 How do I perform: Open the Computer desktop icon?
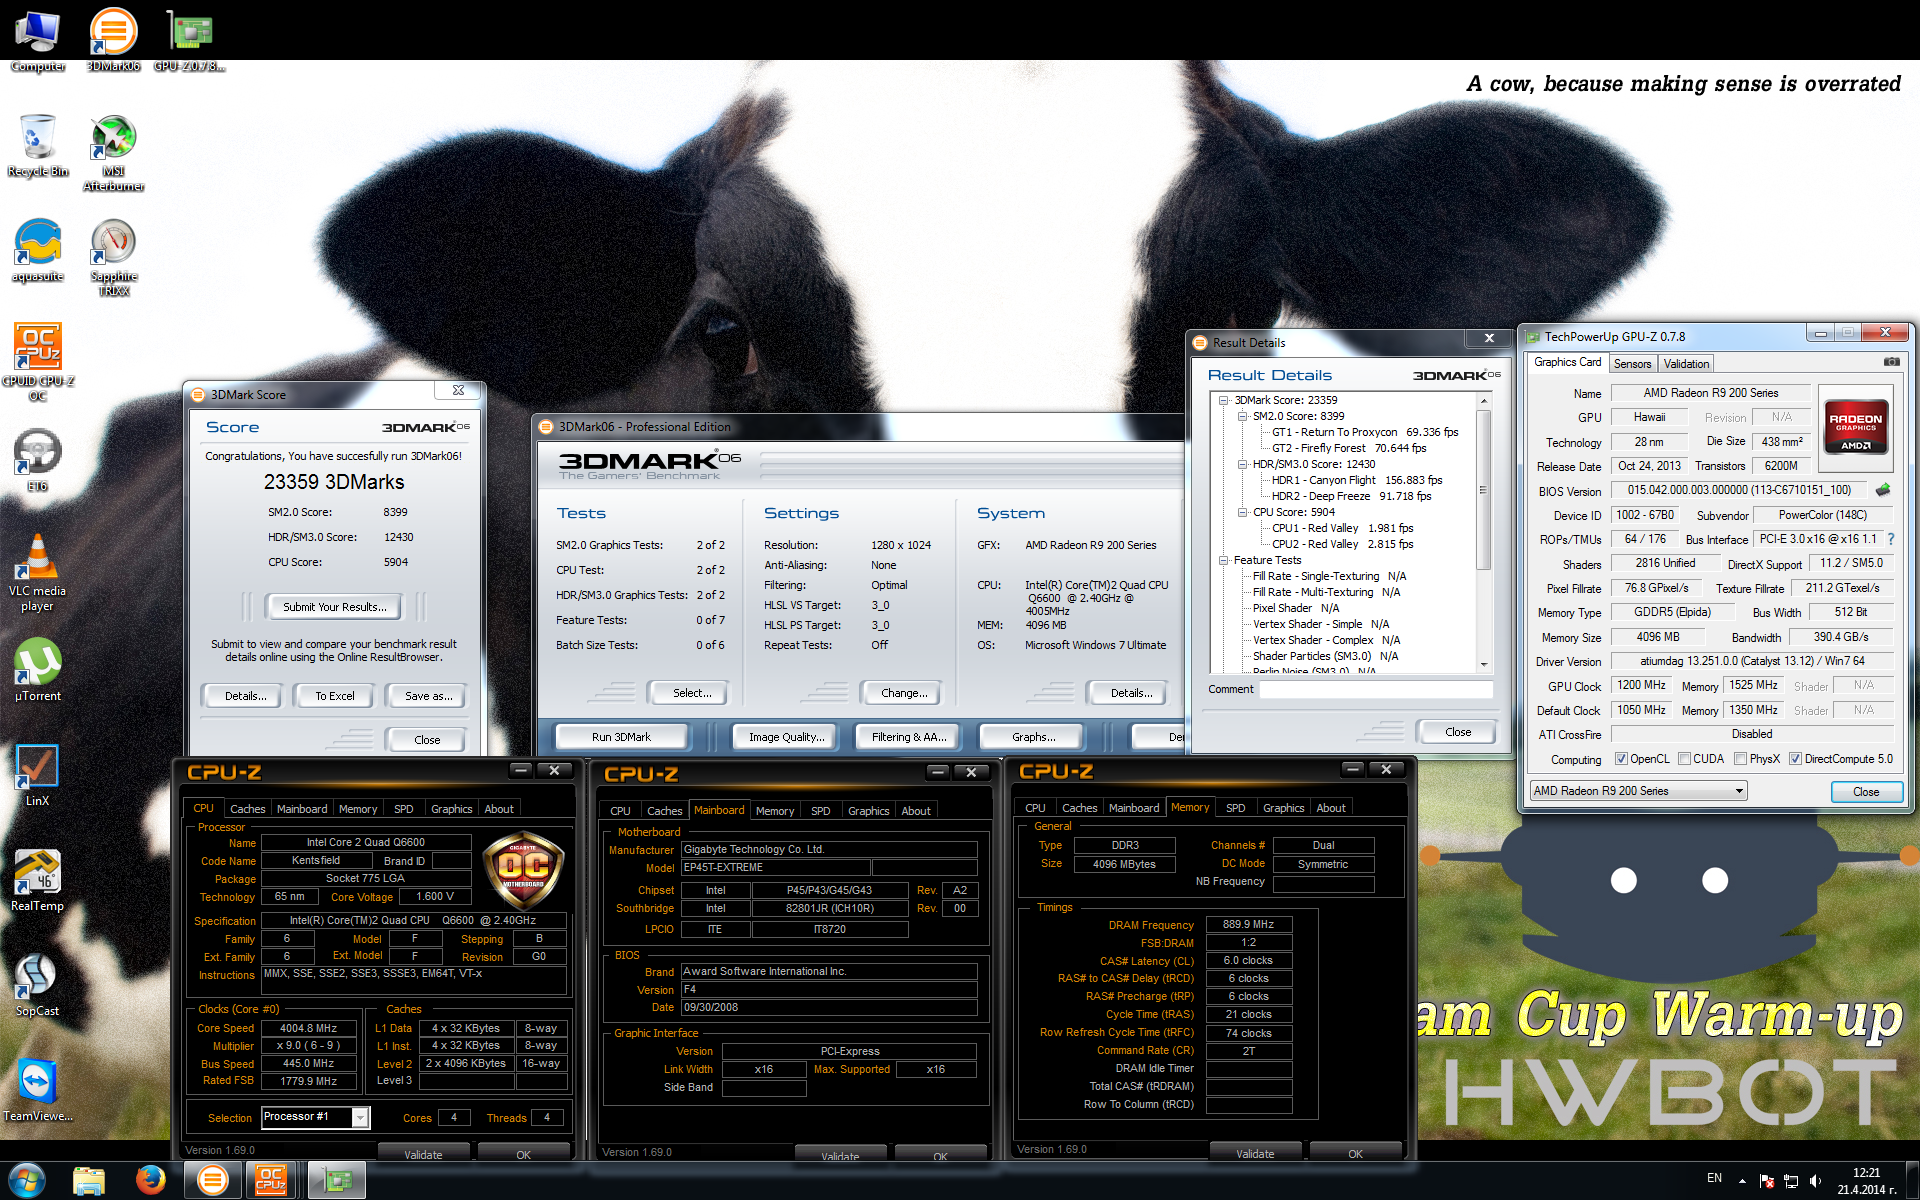tap(37, 41)
